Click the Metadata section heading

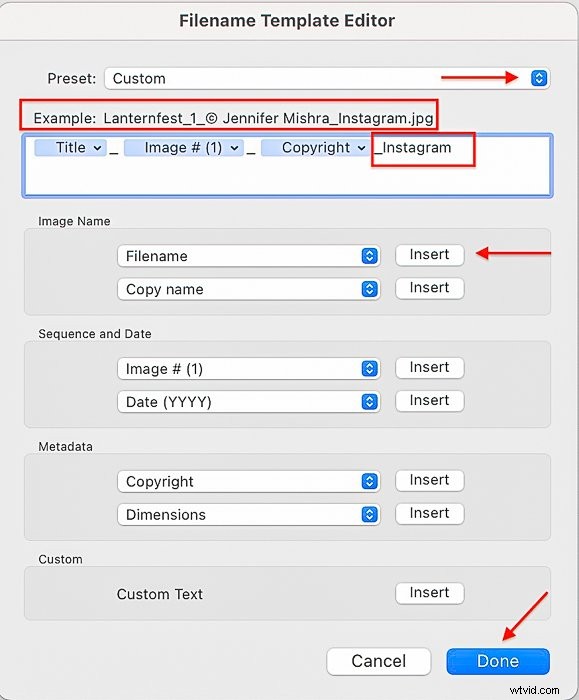[x=66, y=446]
